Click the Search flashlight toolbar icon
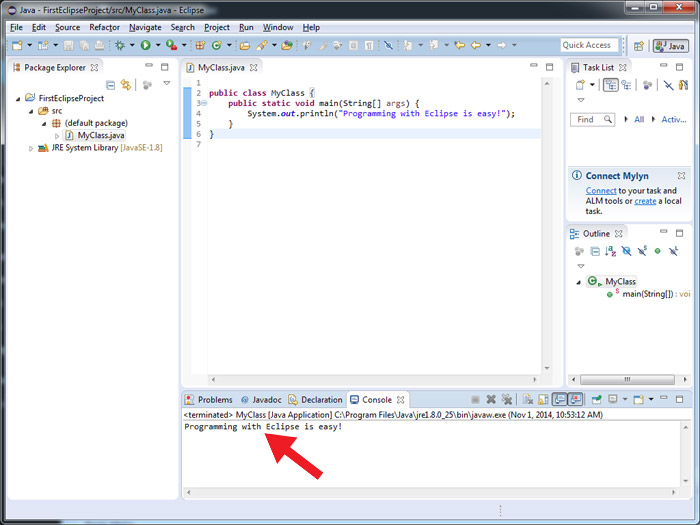The width and height of the screenshot is (700, 525). (x=262, y=45)
